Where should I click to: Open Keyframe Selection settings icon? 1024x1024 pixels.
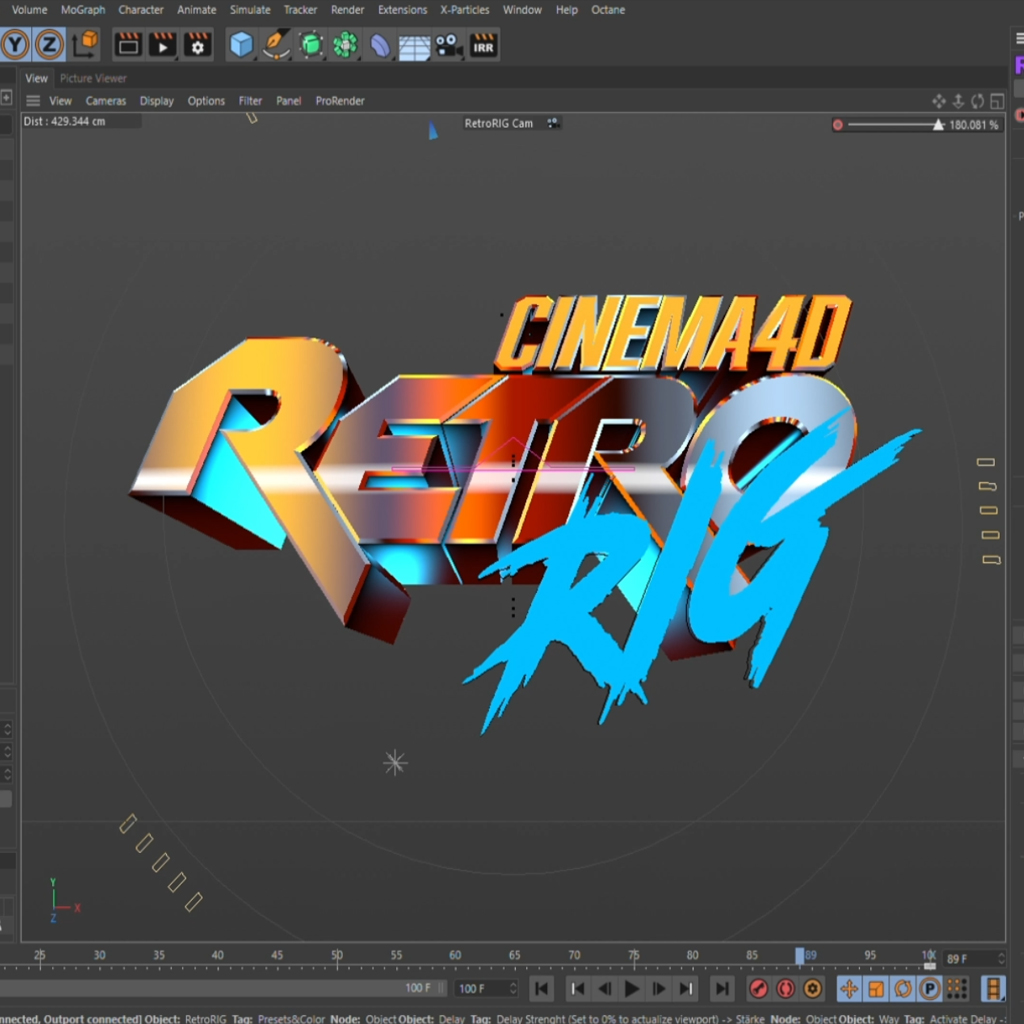[812, 989]
